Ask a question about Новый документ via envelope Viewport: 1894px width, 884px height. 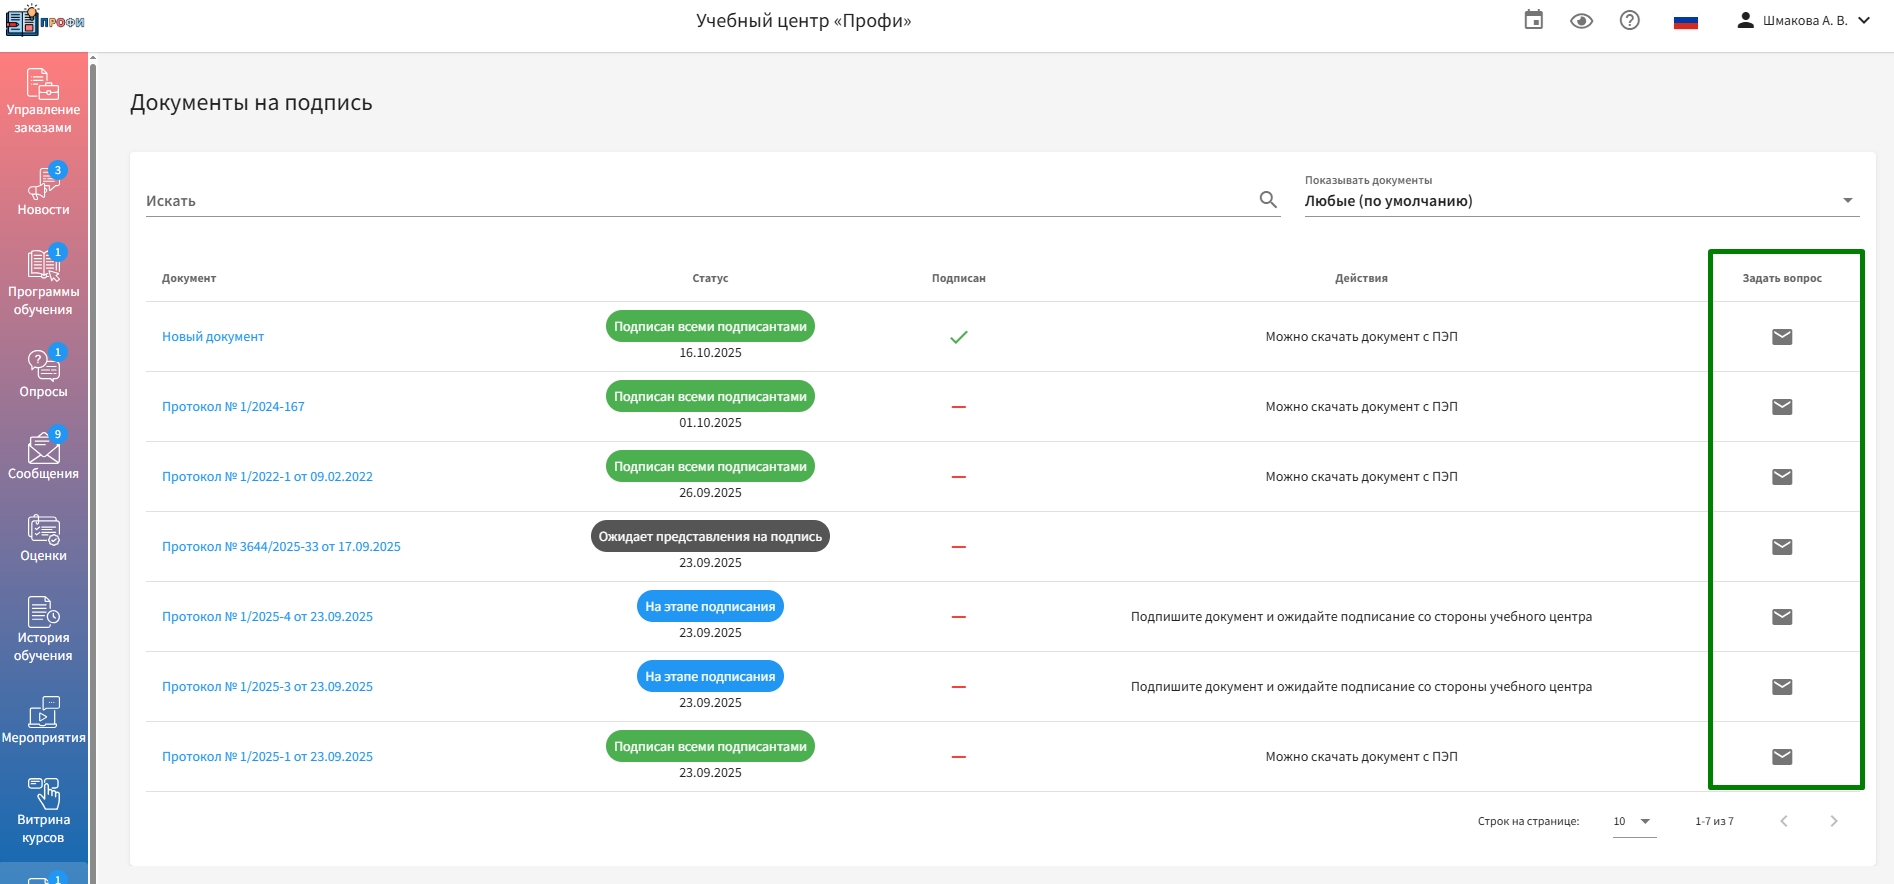[1781, 337]
